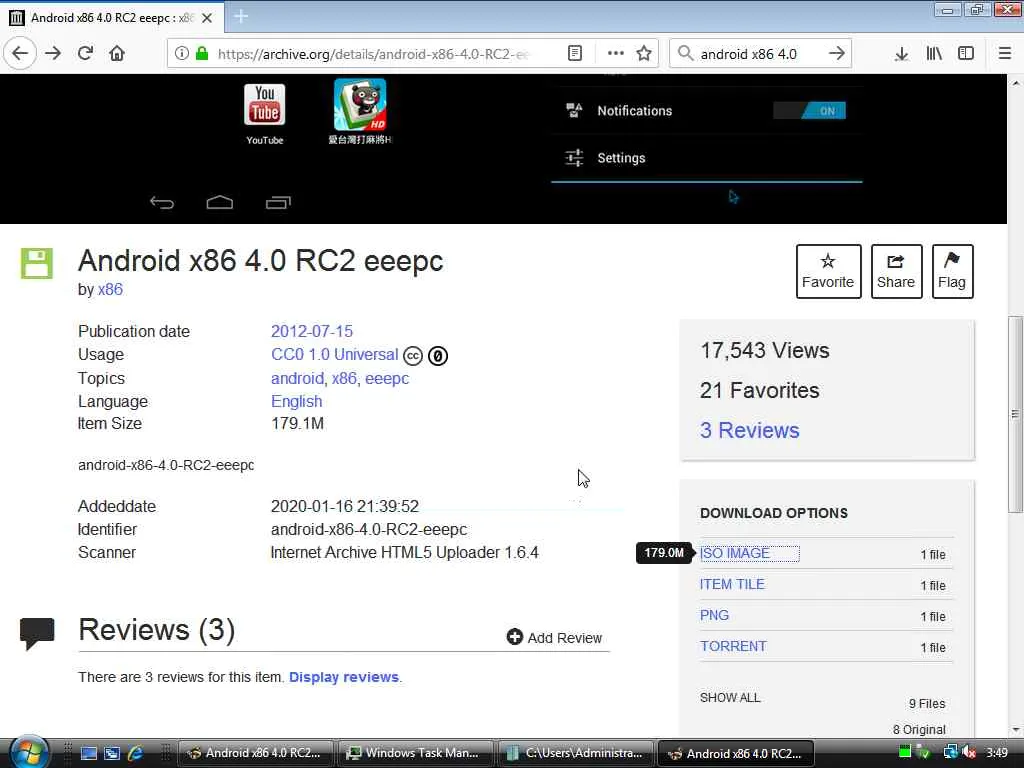Click the Creative Commons CC icon
The image size is (1024, 768).
413,356
